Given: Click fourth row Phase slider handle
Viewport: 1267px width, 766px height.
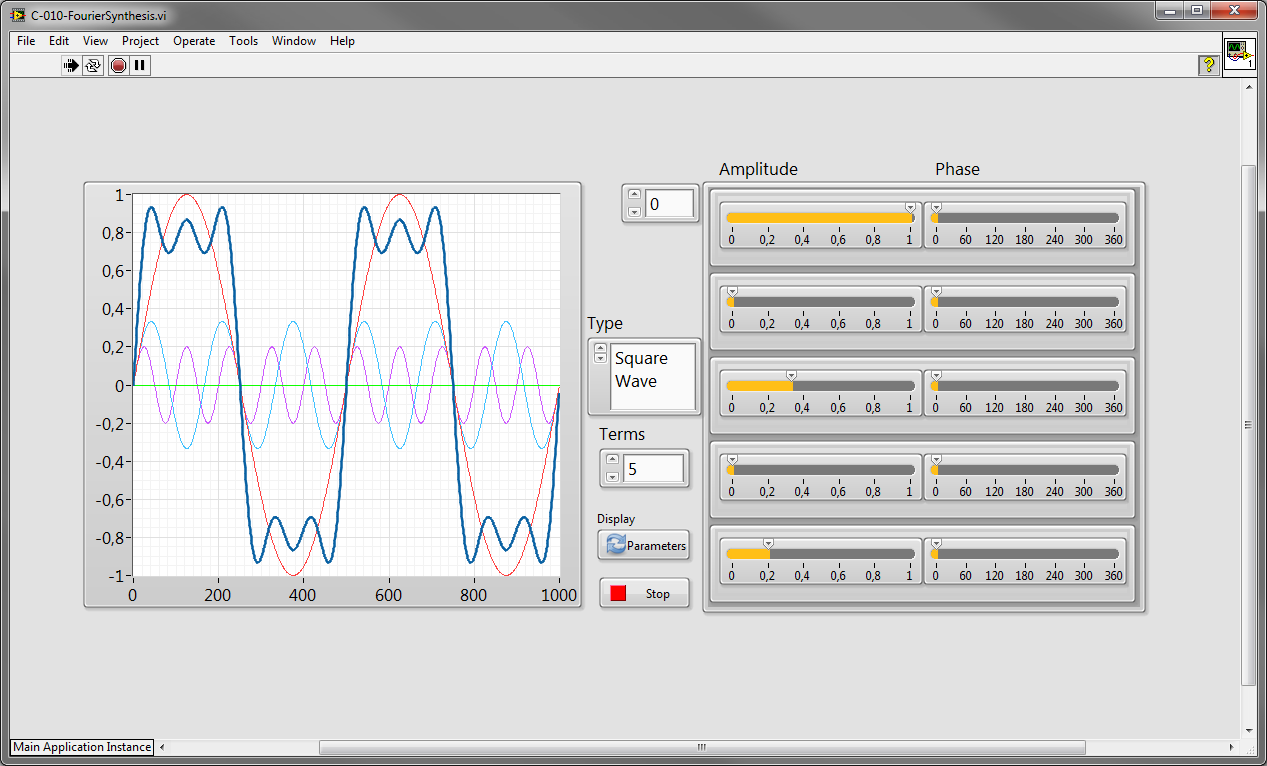Looking at the screenshot, I should [936, 459].
